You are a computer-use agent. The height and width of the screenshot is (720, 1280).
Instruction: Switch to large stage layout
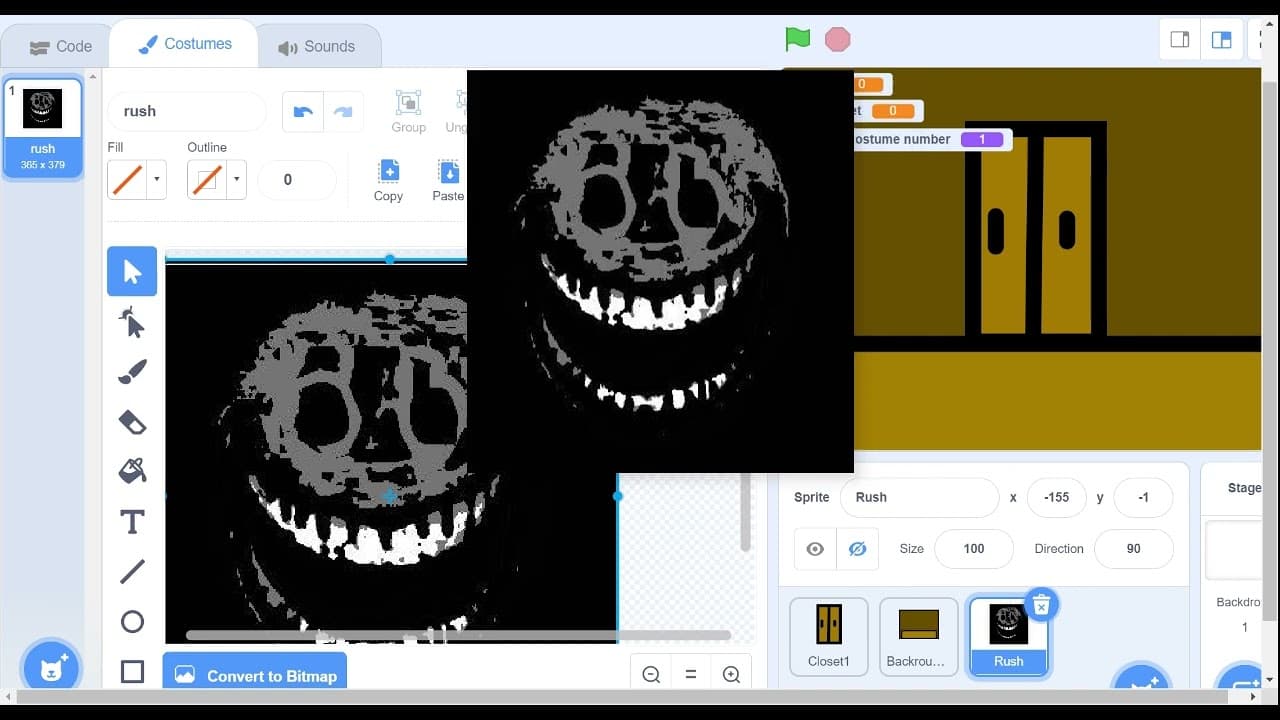click(x=1221, y=40)
